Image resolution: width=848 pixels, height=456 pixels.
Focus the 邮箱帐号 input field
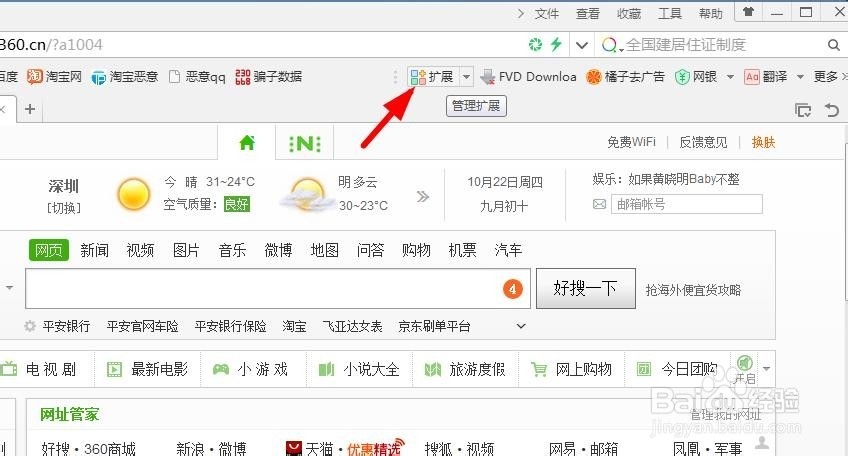[x=687, y=204]
